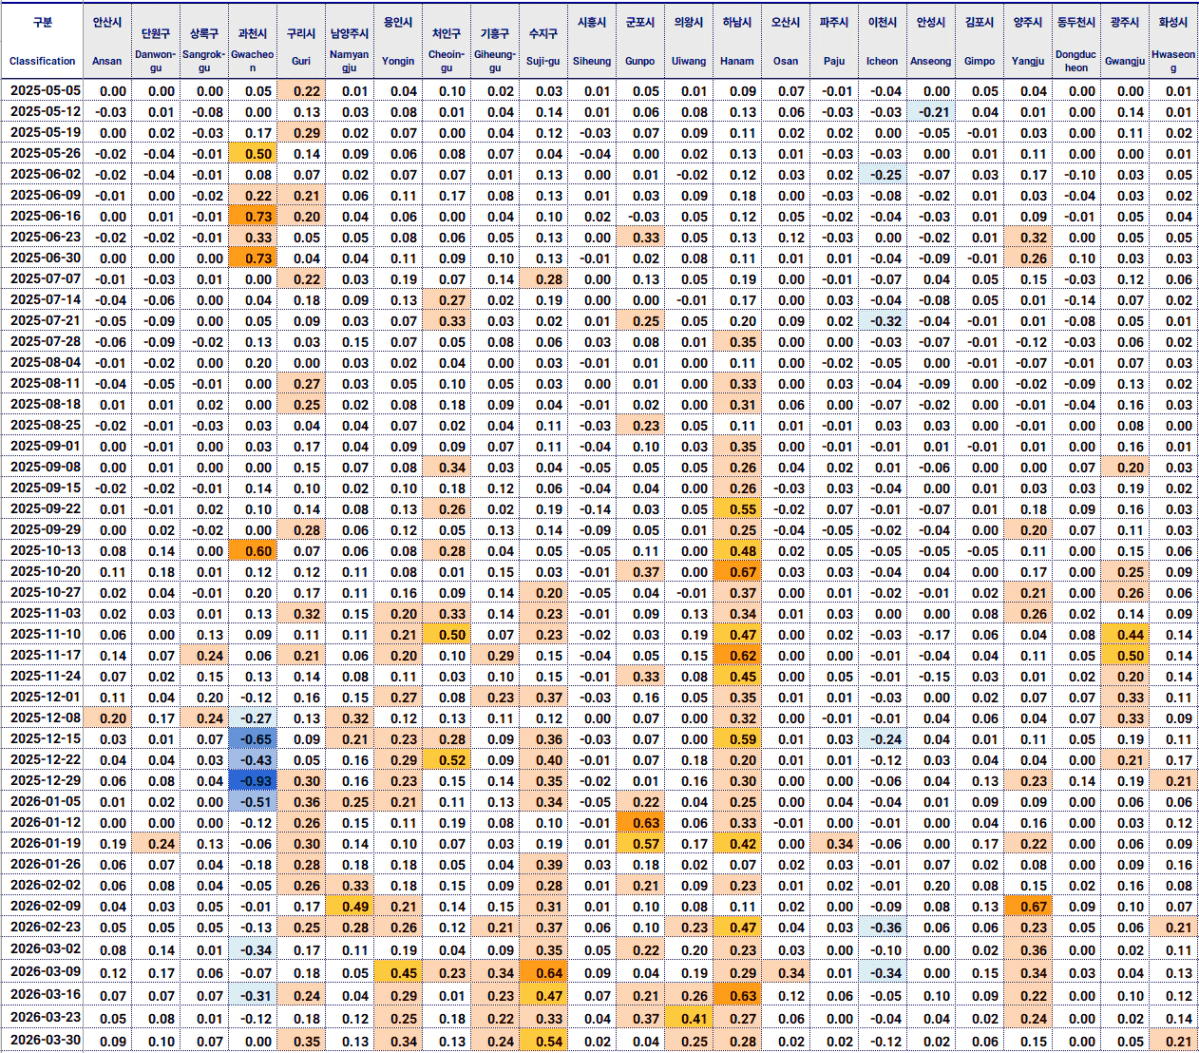Click Gunpo 0.63 cell in 2026-01-12 row
Image resolution: width=1199 pixels, height=1053 pixels.
click(640, 823)
